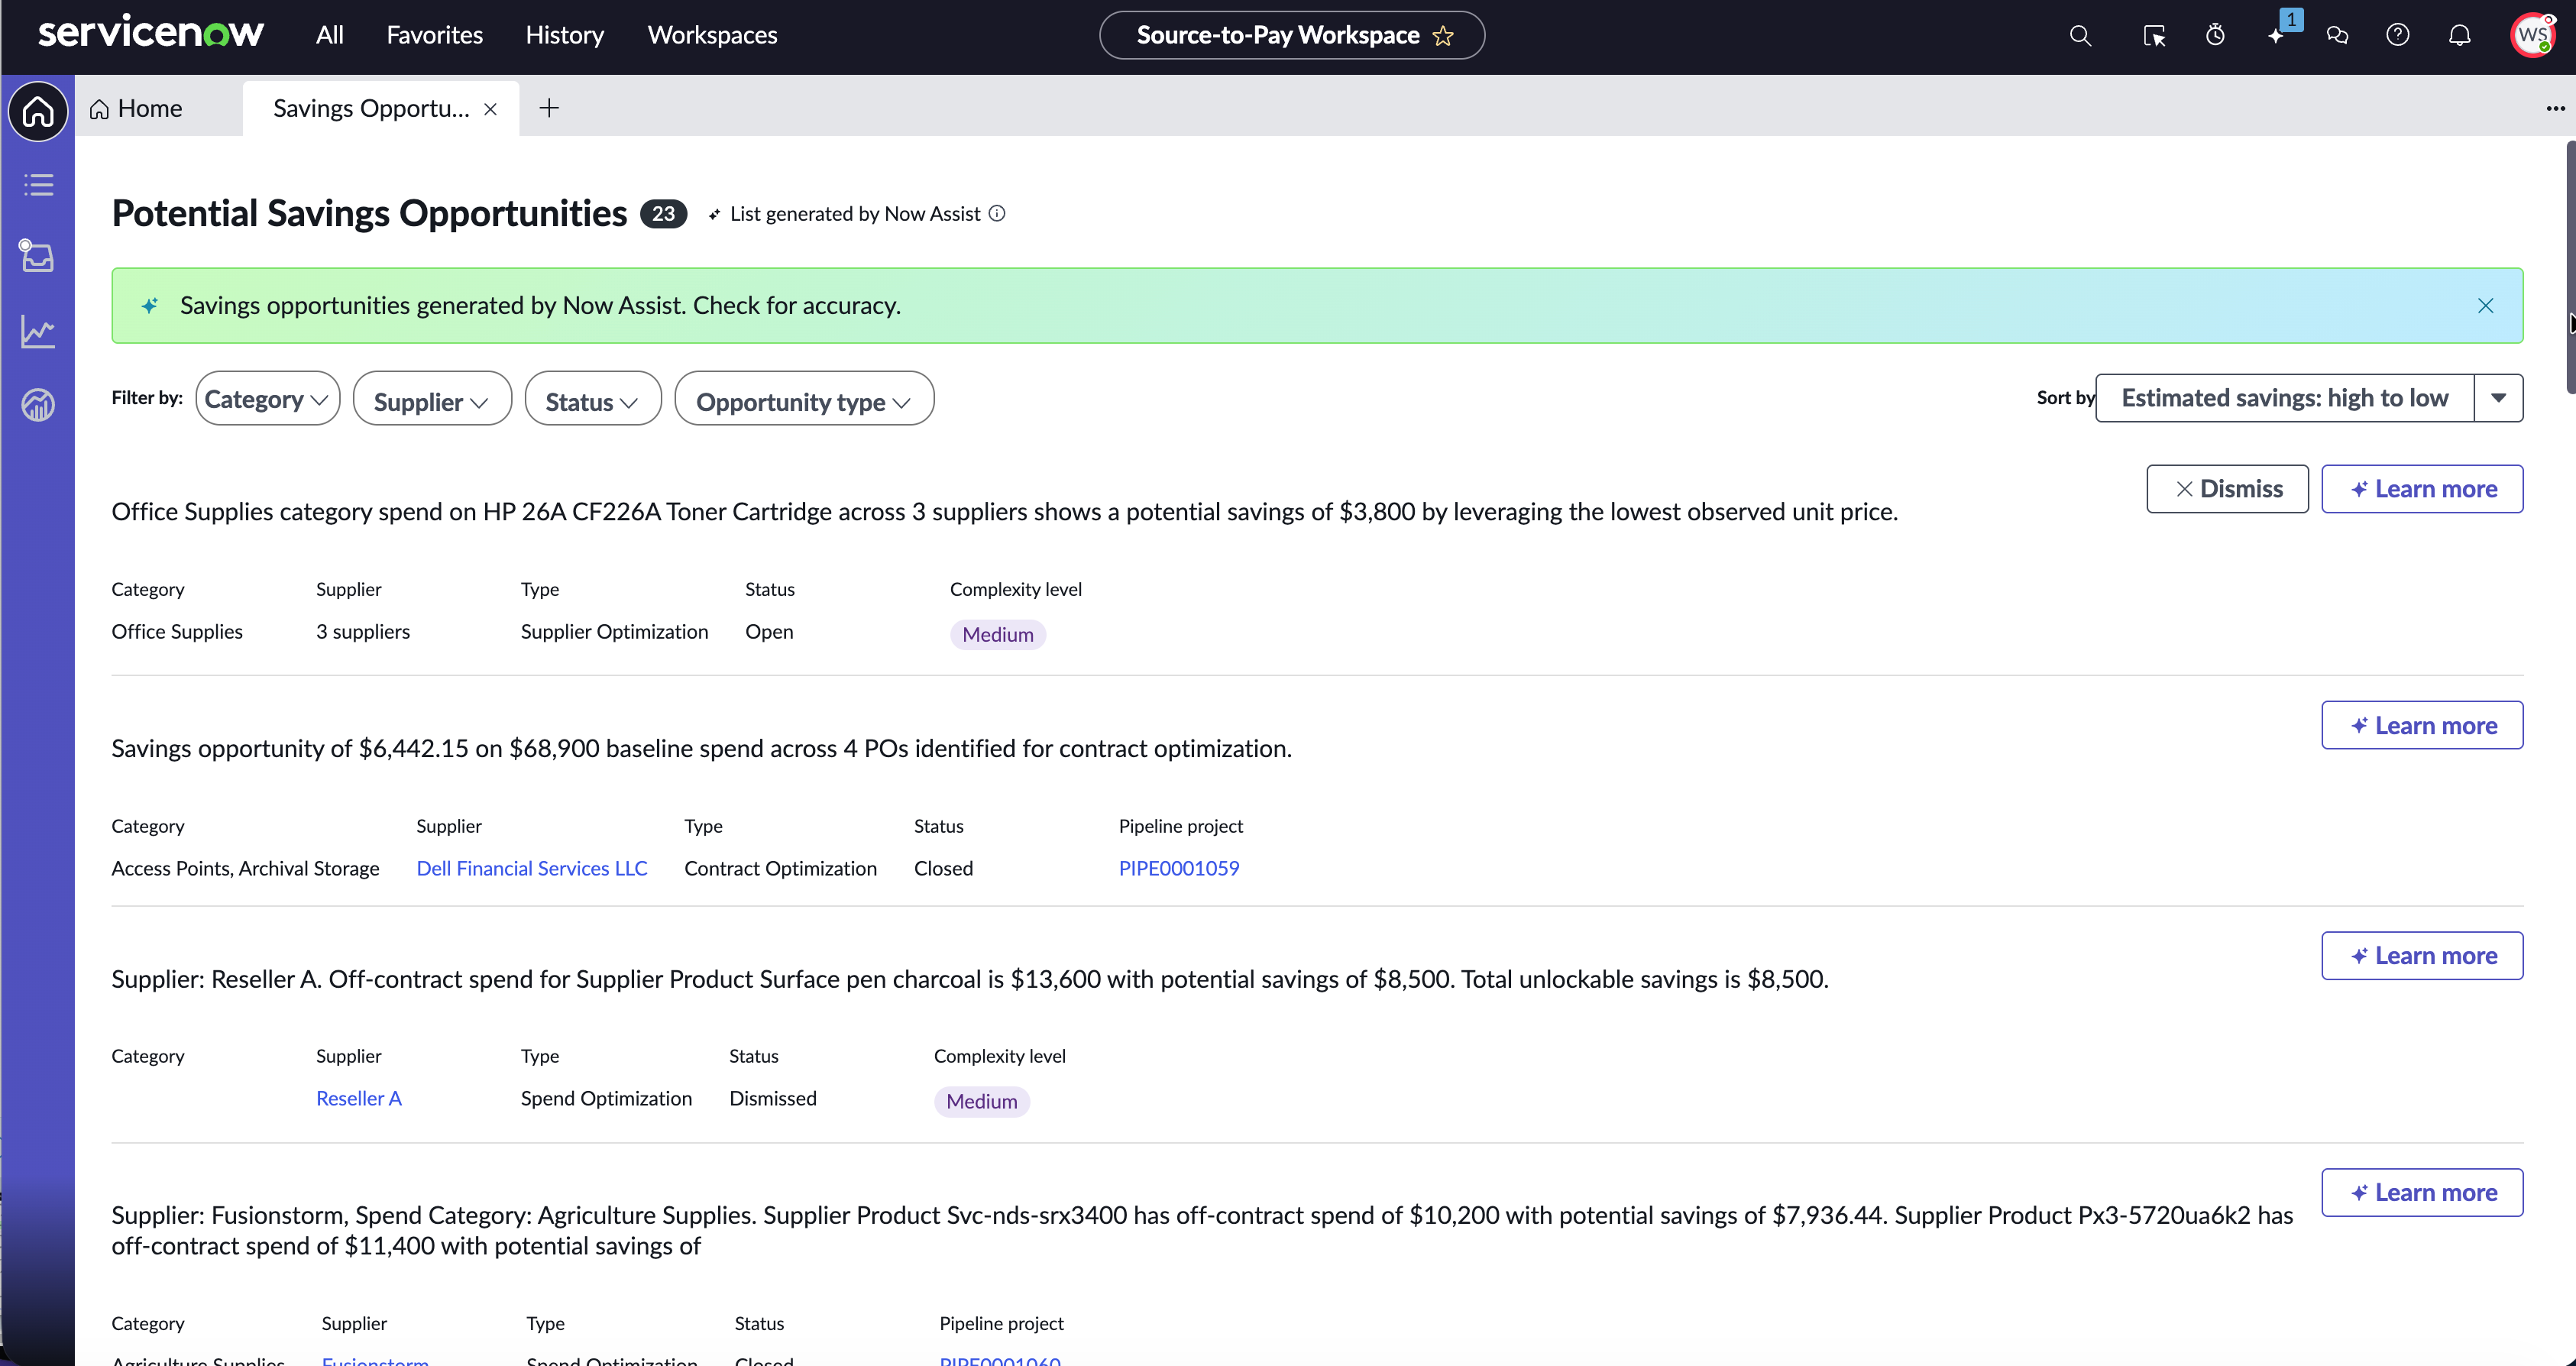
Task: Open the Now Assist sparkle icon with badge
Action: click(x=2278, y=34)
